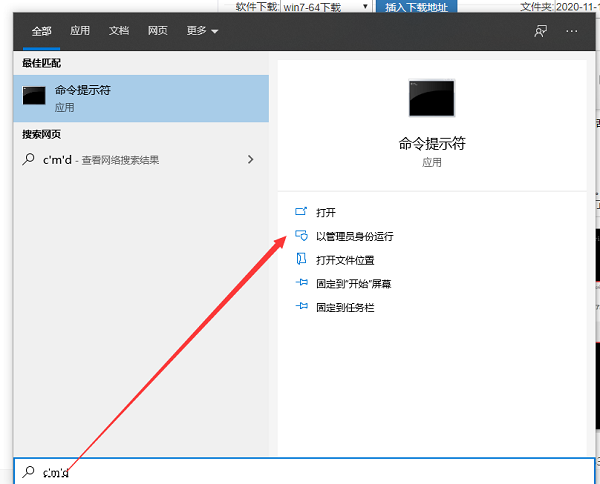Click the 打开 open icon in the right panel
Image resolution: width=600 pixels, height=484 pixels.
(x=301, y=212)
